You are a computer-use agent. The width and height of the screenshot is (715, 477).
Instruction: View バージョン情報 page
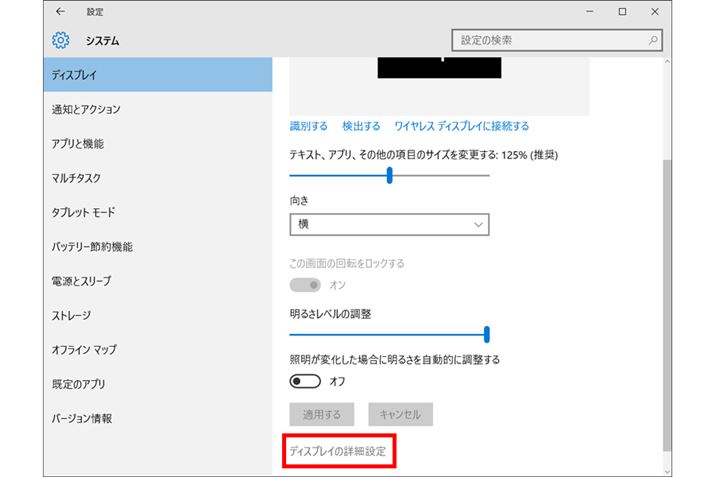click(158, 419)
